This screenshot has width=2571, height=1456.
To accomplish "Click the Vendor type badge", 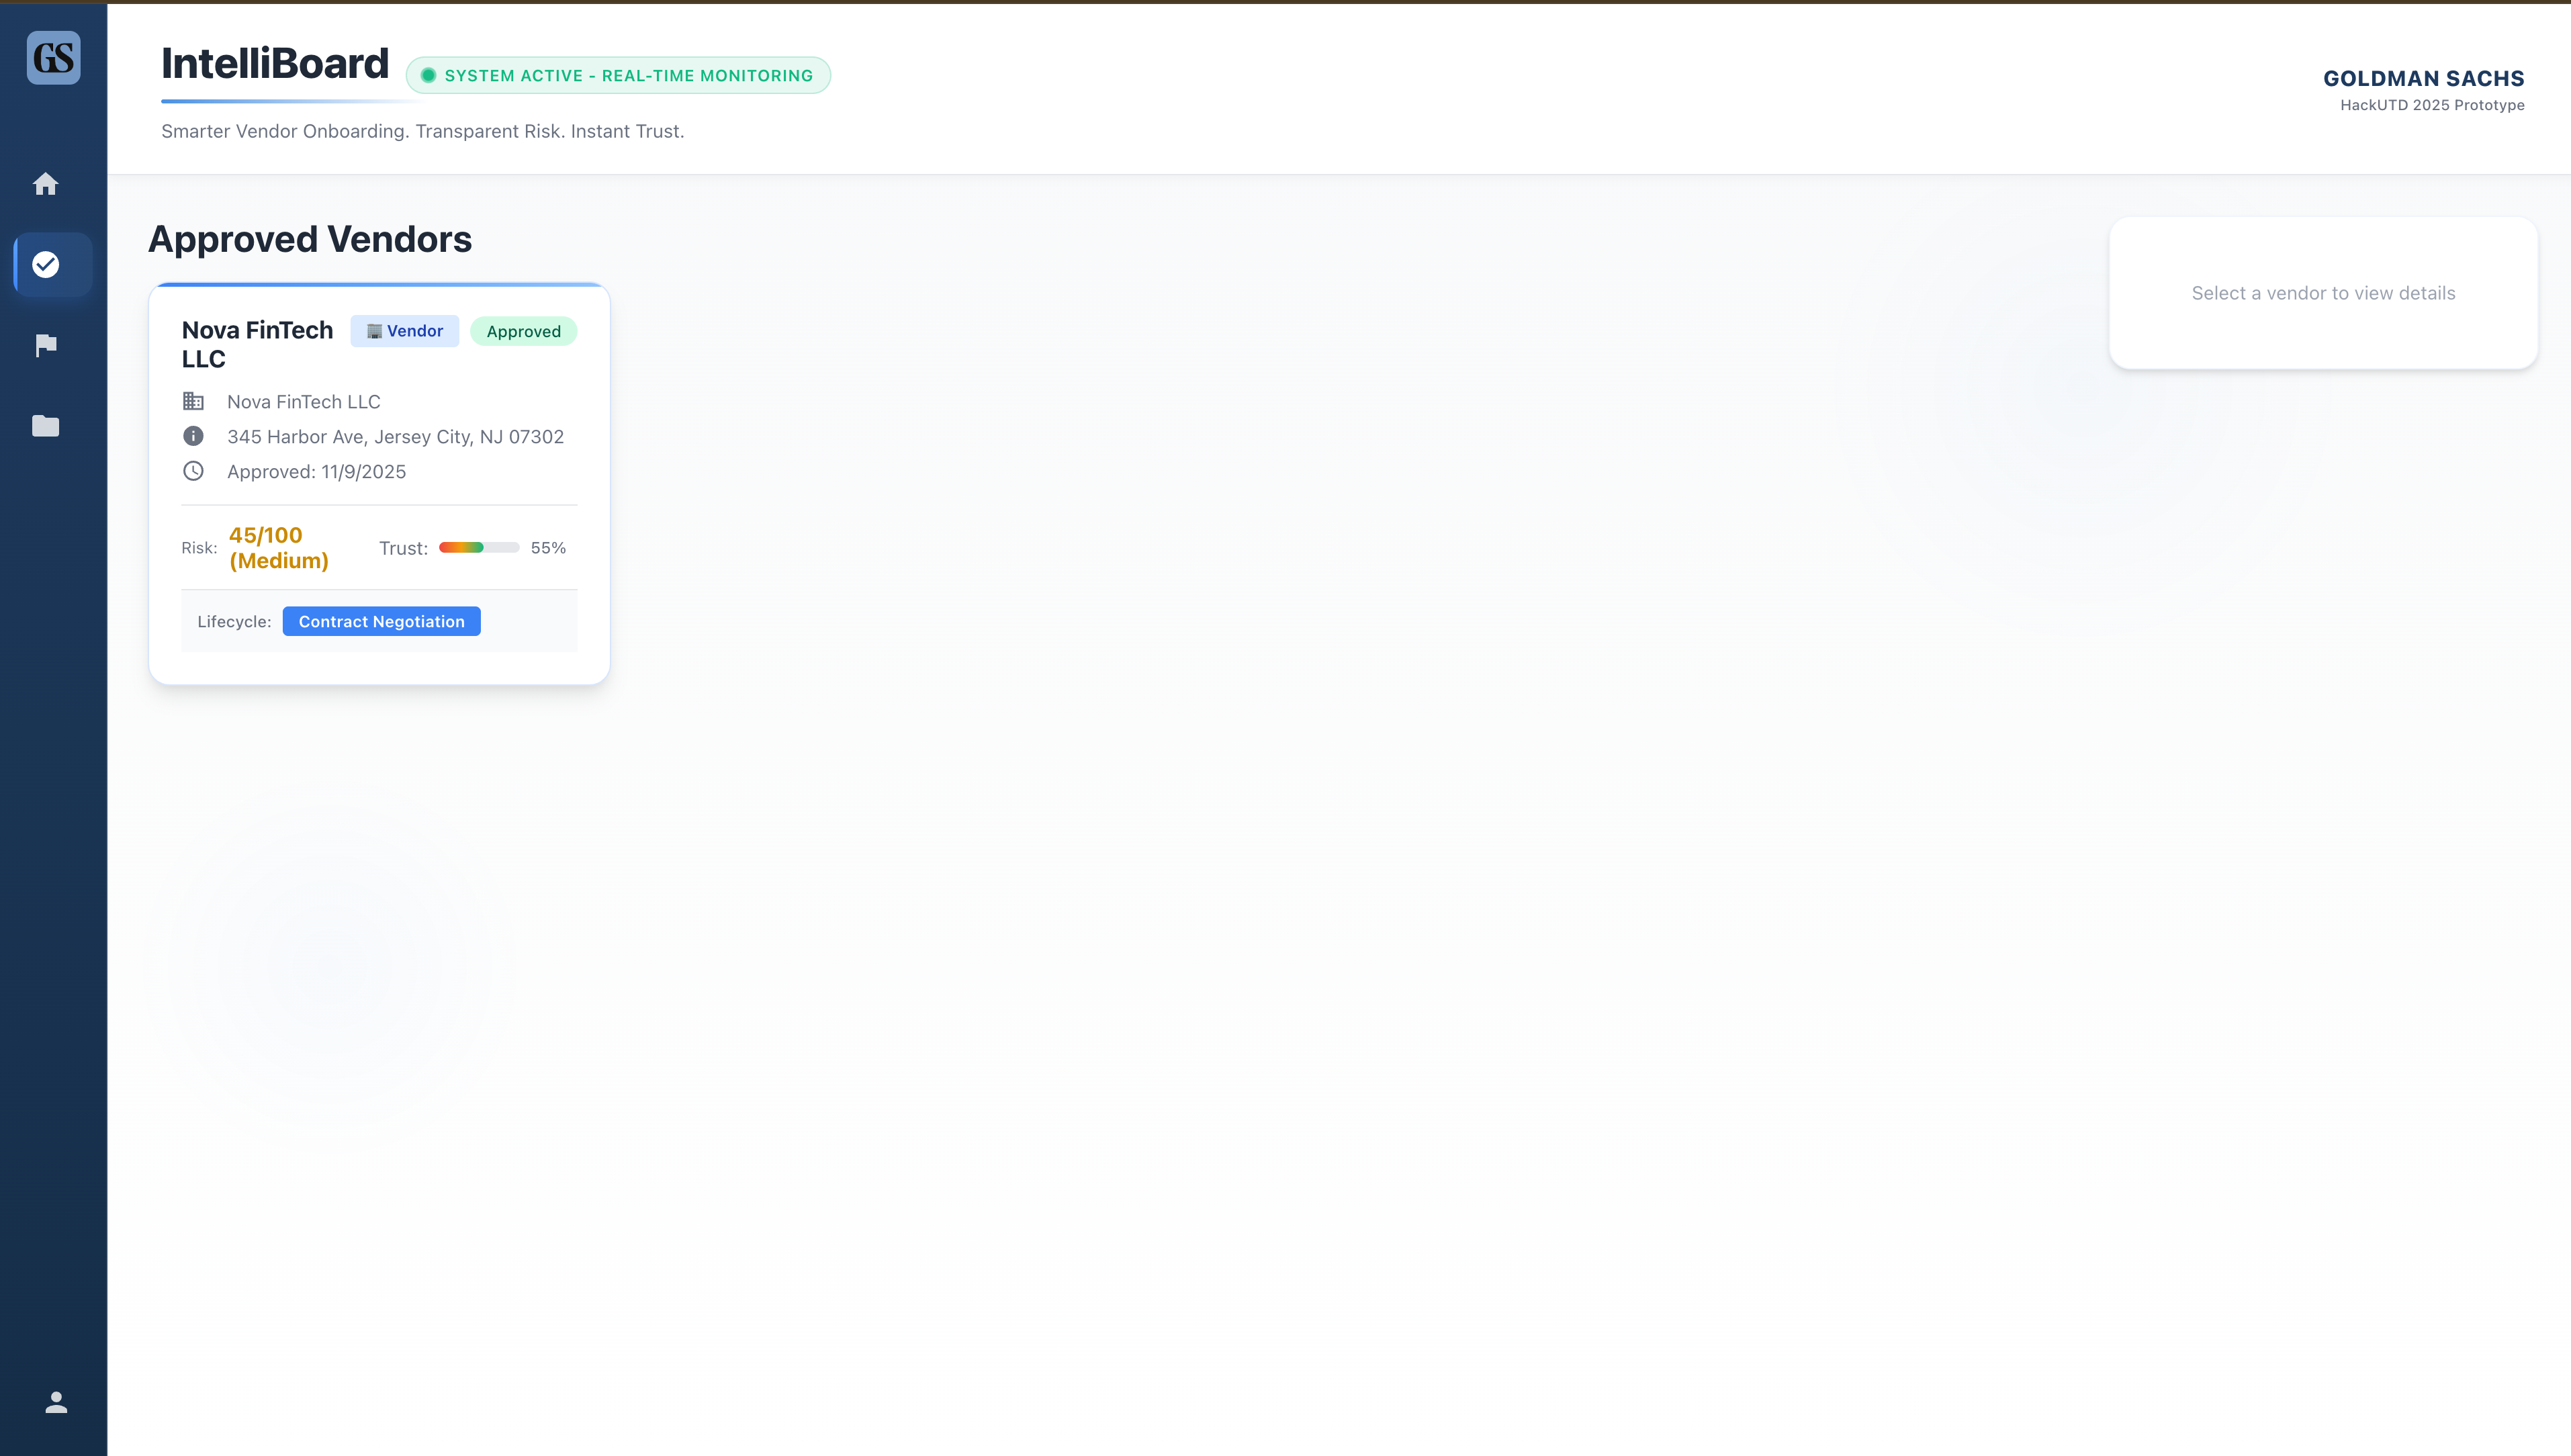I will pyautogui.click(x=404, y=331).
